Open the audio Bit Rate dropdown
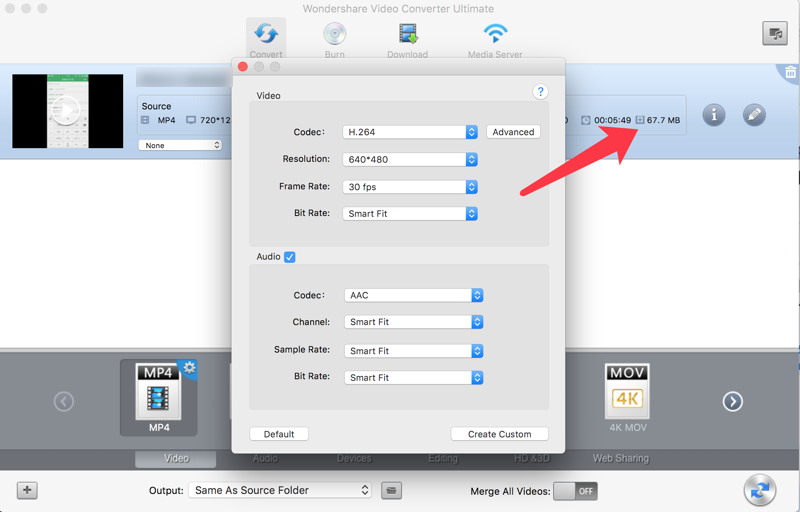 click(413, 378)
